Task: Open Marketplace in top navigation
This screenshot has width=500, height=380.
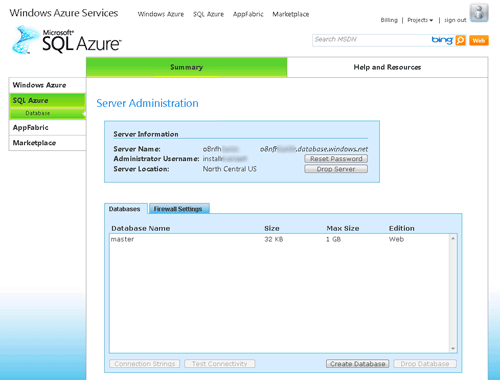Action: (291, 14)
